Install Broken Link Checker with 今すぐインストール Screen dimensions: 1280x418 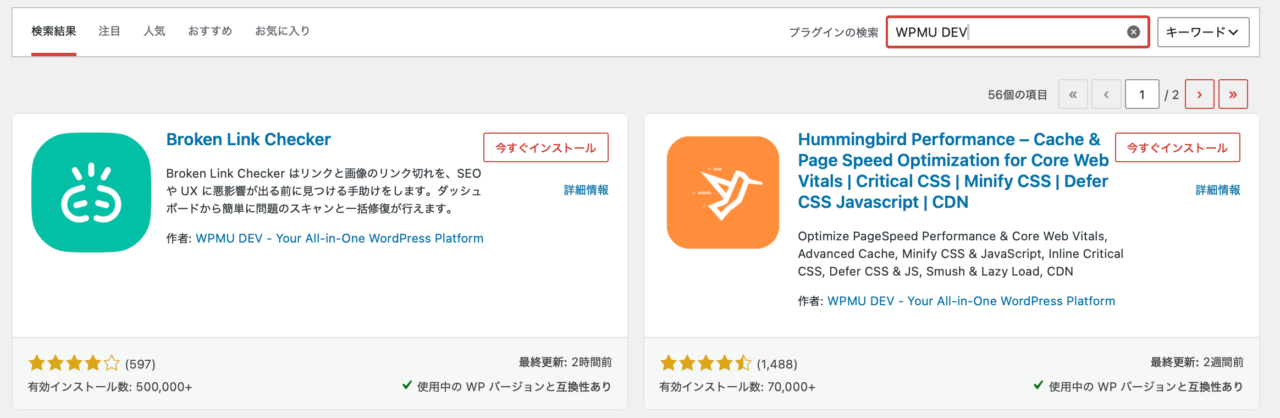click(546, 147)
